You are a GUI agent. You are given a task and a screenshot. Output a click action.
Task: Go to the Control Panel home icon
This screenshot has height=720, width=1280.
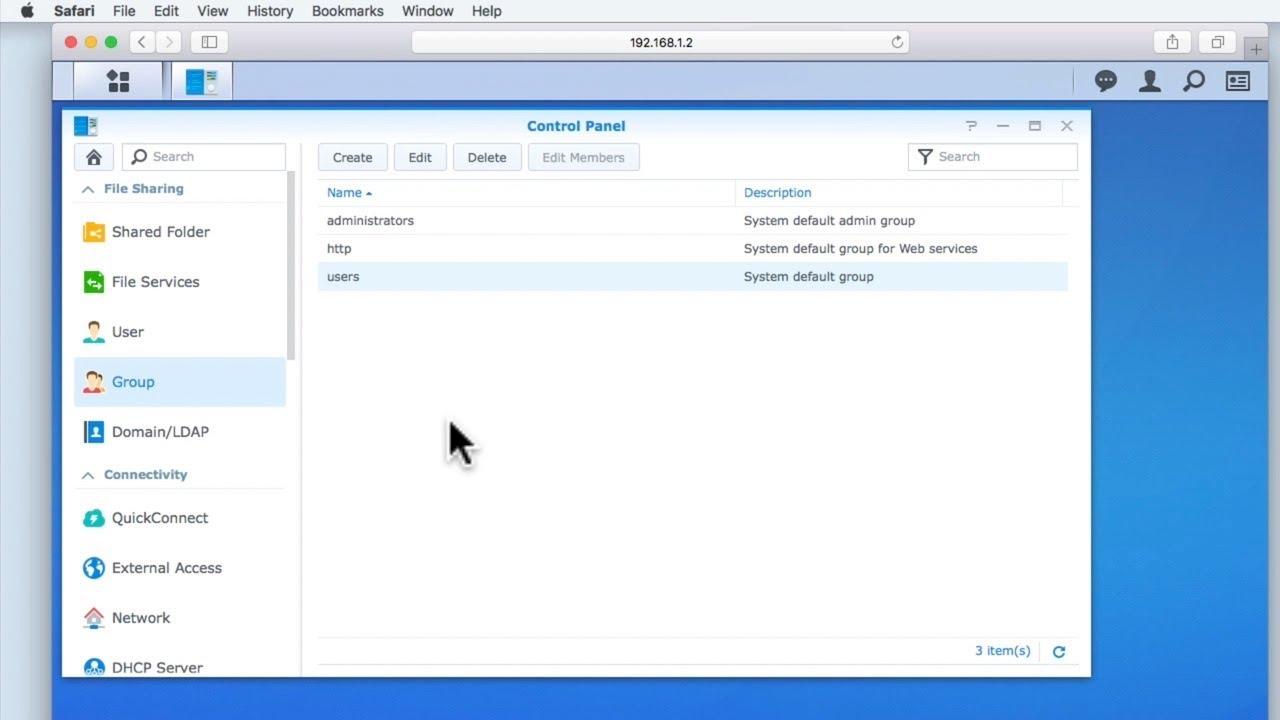(x=94, y=157)
